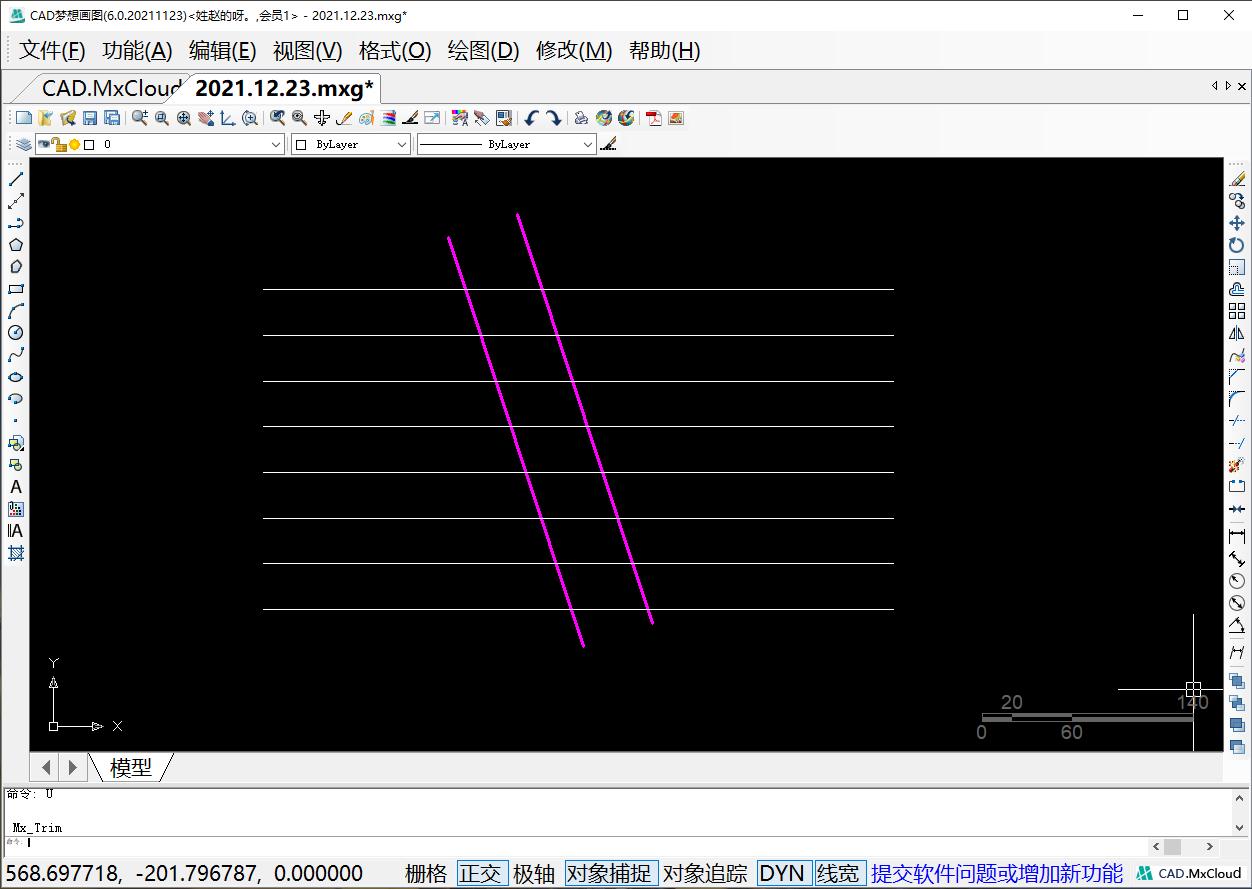Activate the Rectangle tool
The width and height of the screenshot is (1252, 889).
point(14,289)
